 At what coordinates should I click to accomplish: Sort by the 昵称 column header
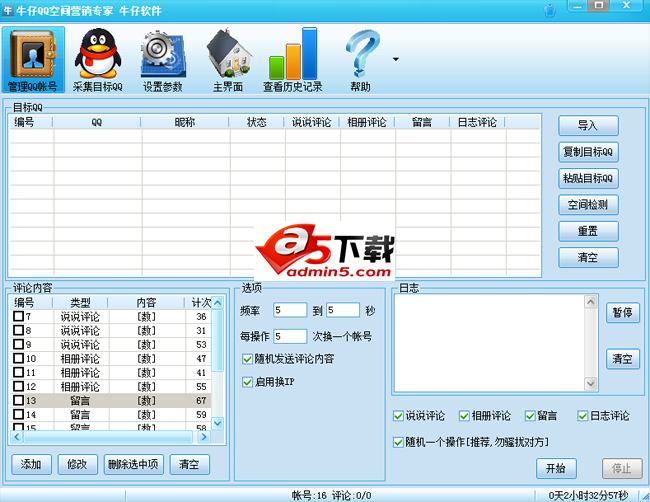tap(185, 122)
